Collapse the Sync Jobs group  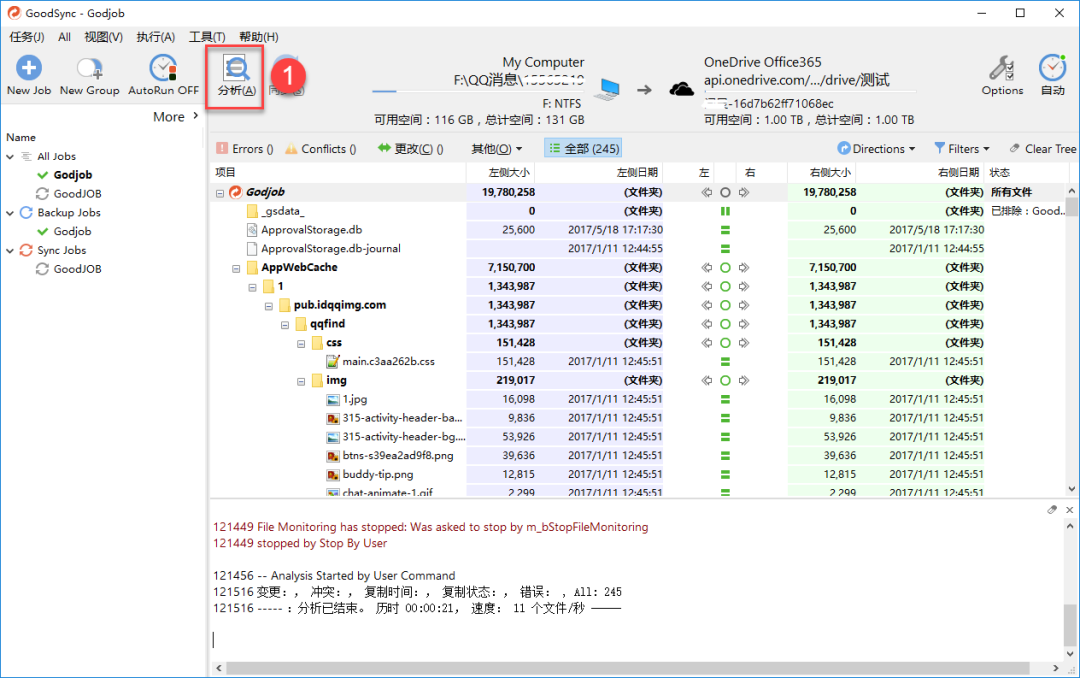tap(10, 251)
